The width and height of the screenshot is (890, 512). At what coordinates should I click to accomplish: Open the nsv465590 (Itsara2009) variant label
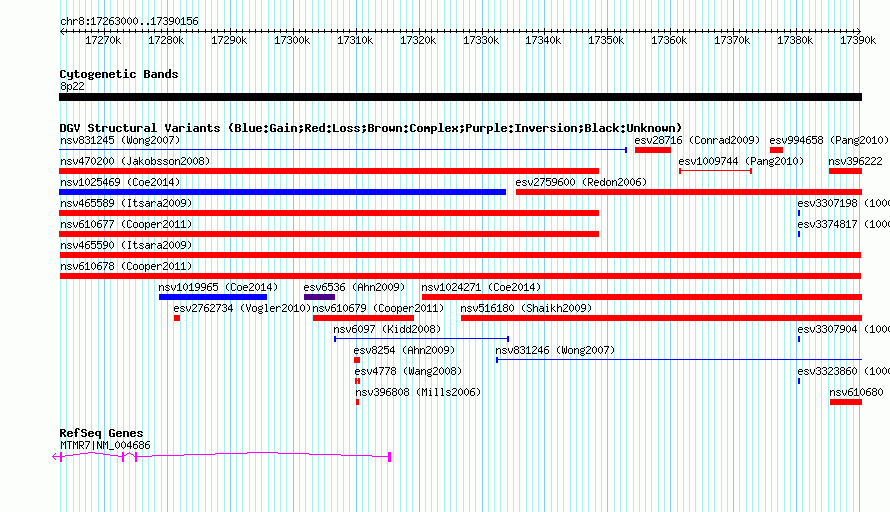[x=126, y=245]
